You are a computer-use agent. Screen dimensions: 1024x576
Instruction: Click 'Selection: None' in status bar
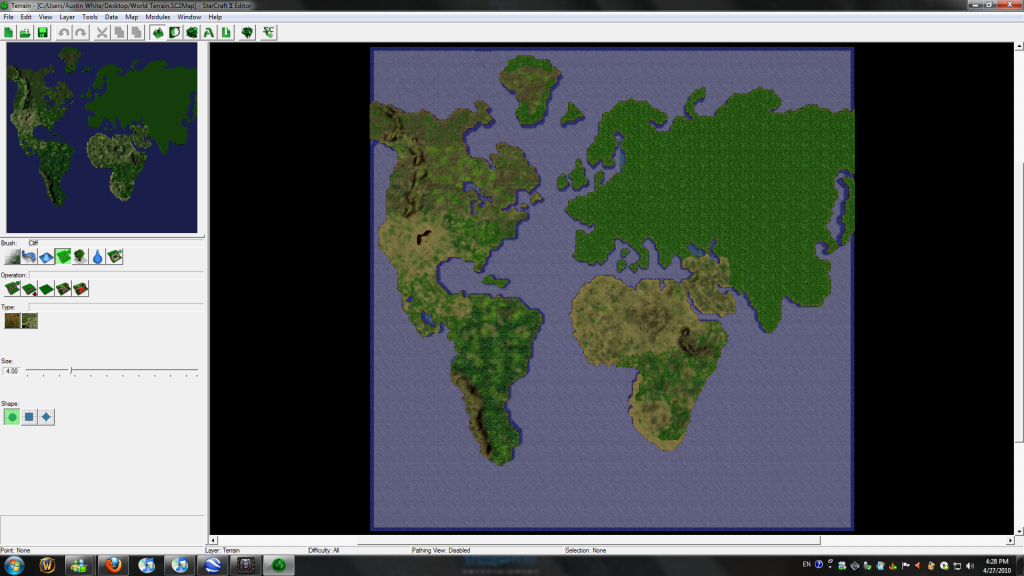pos(586,551)
